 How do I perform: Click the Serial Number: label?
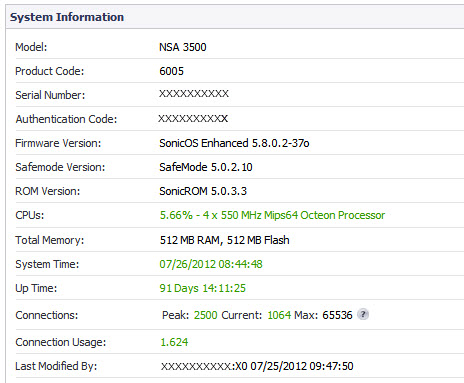50,95
